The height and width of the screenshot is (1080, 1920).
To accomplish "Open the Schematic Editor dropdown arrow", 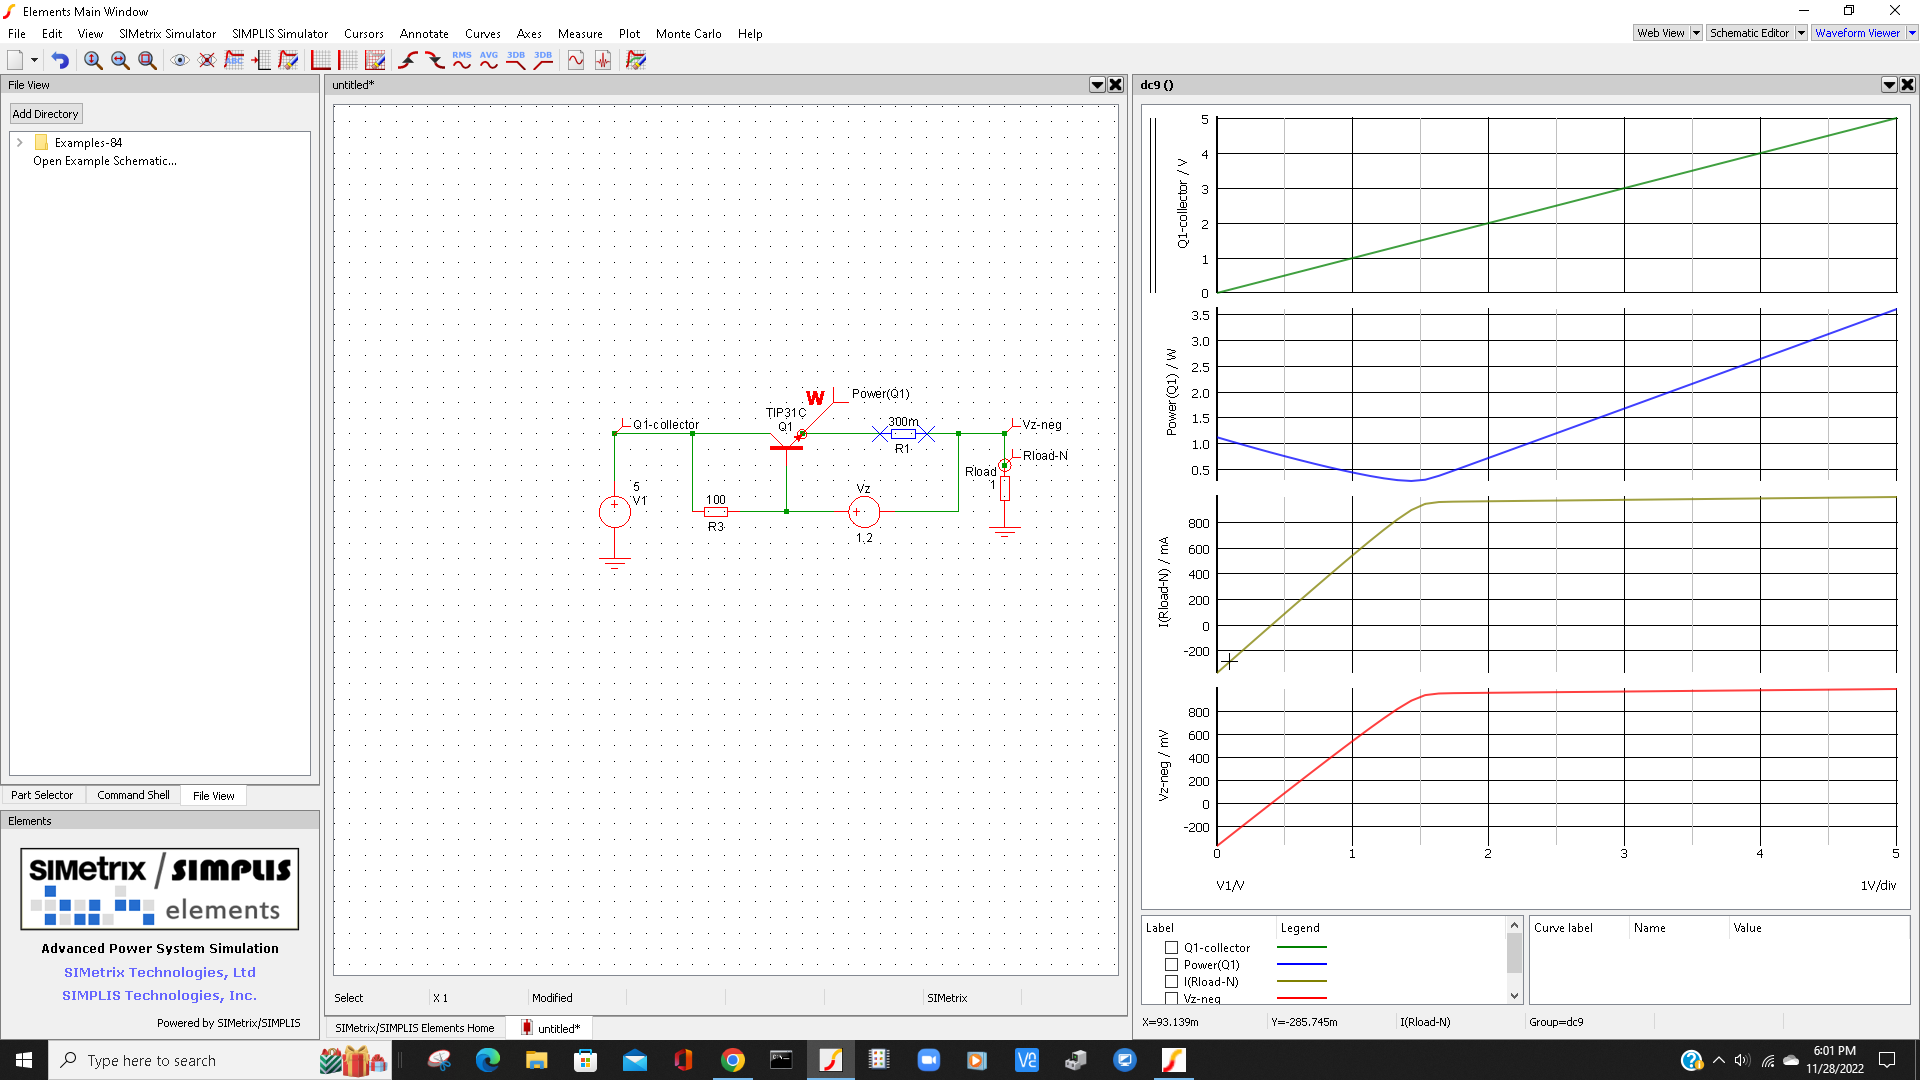I will (1801, 33).
